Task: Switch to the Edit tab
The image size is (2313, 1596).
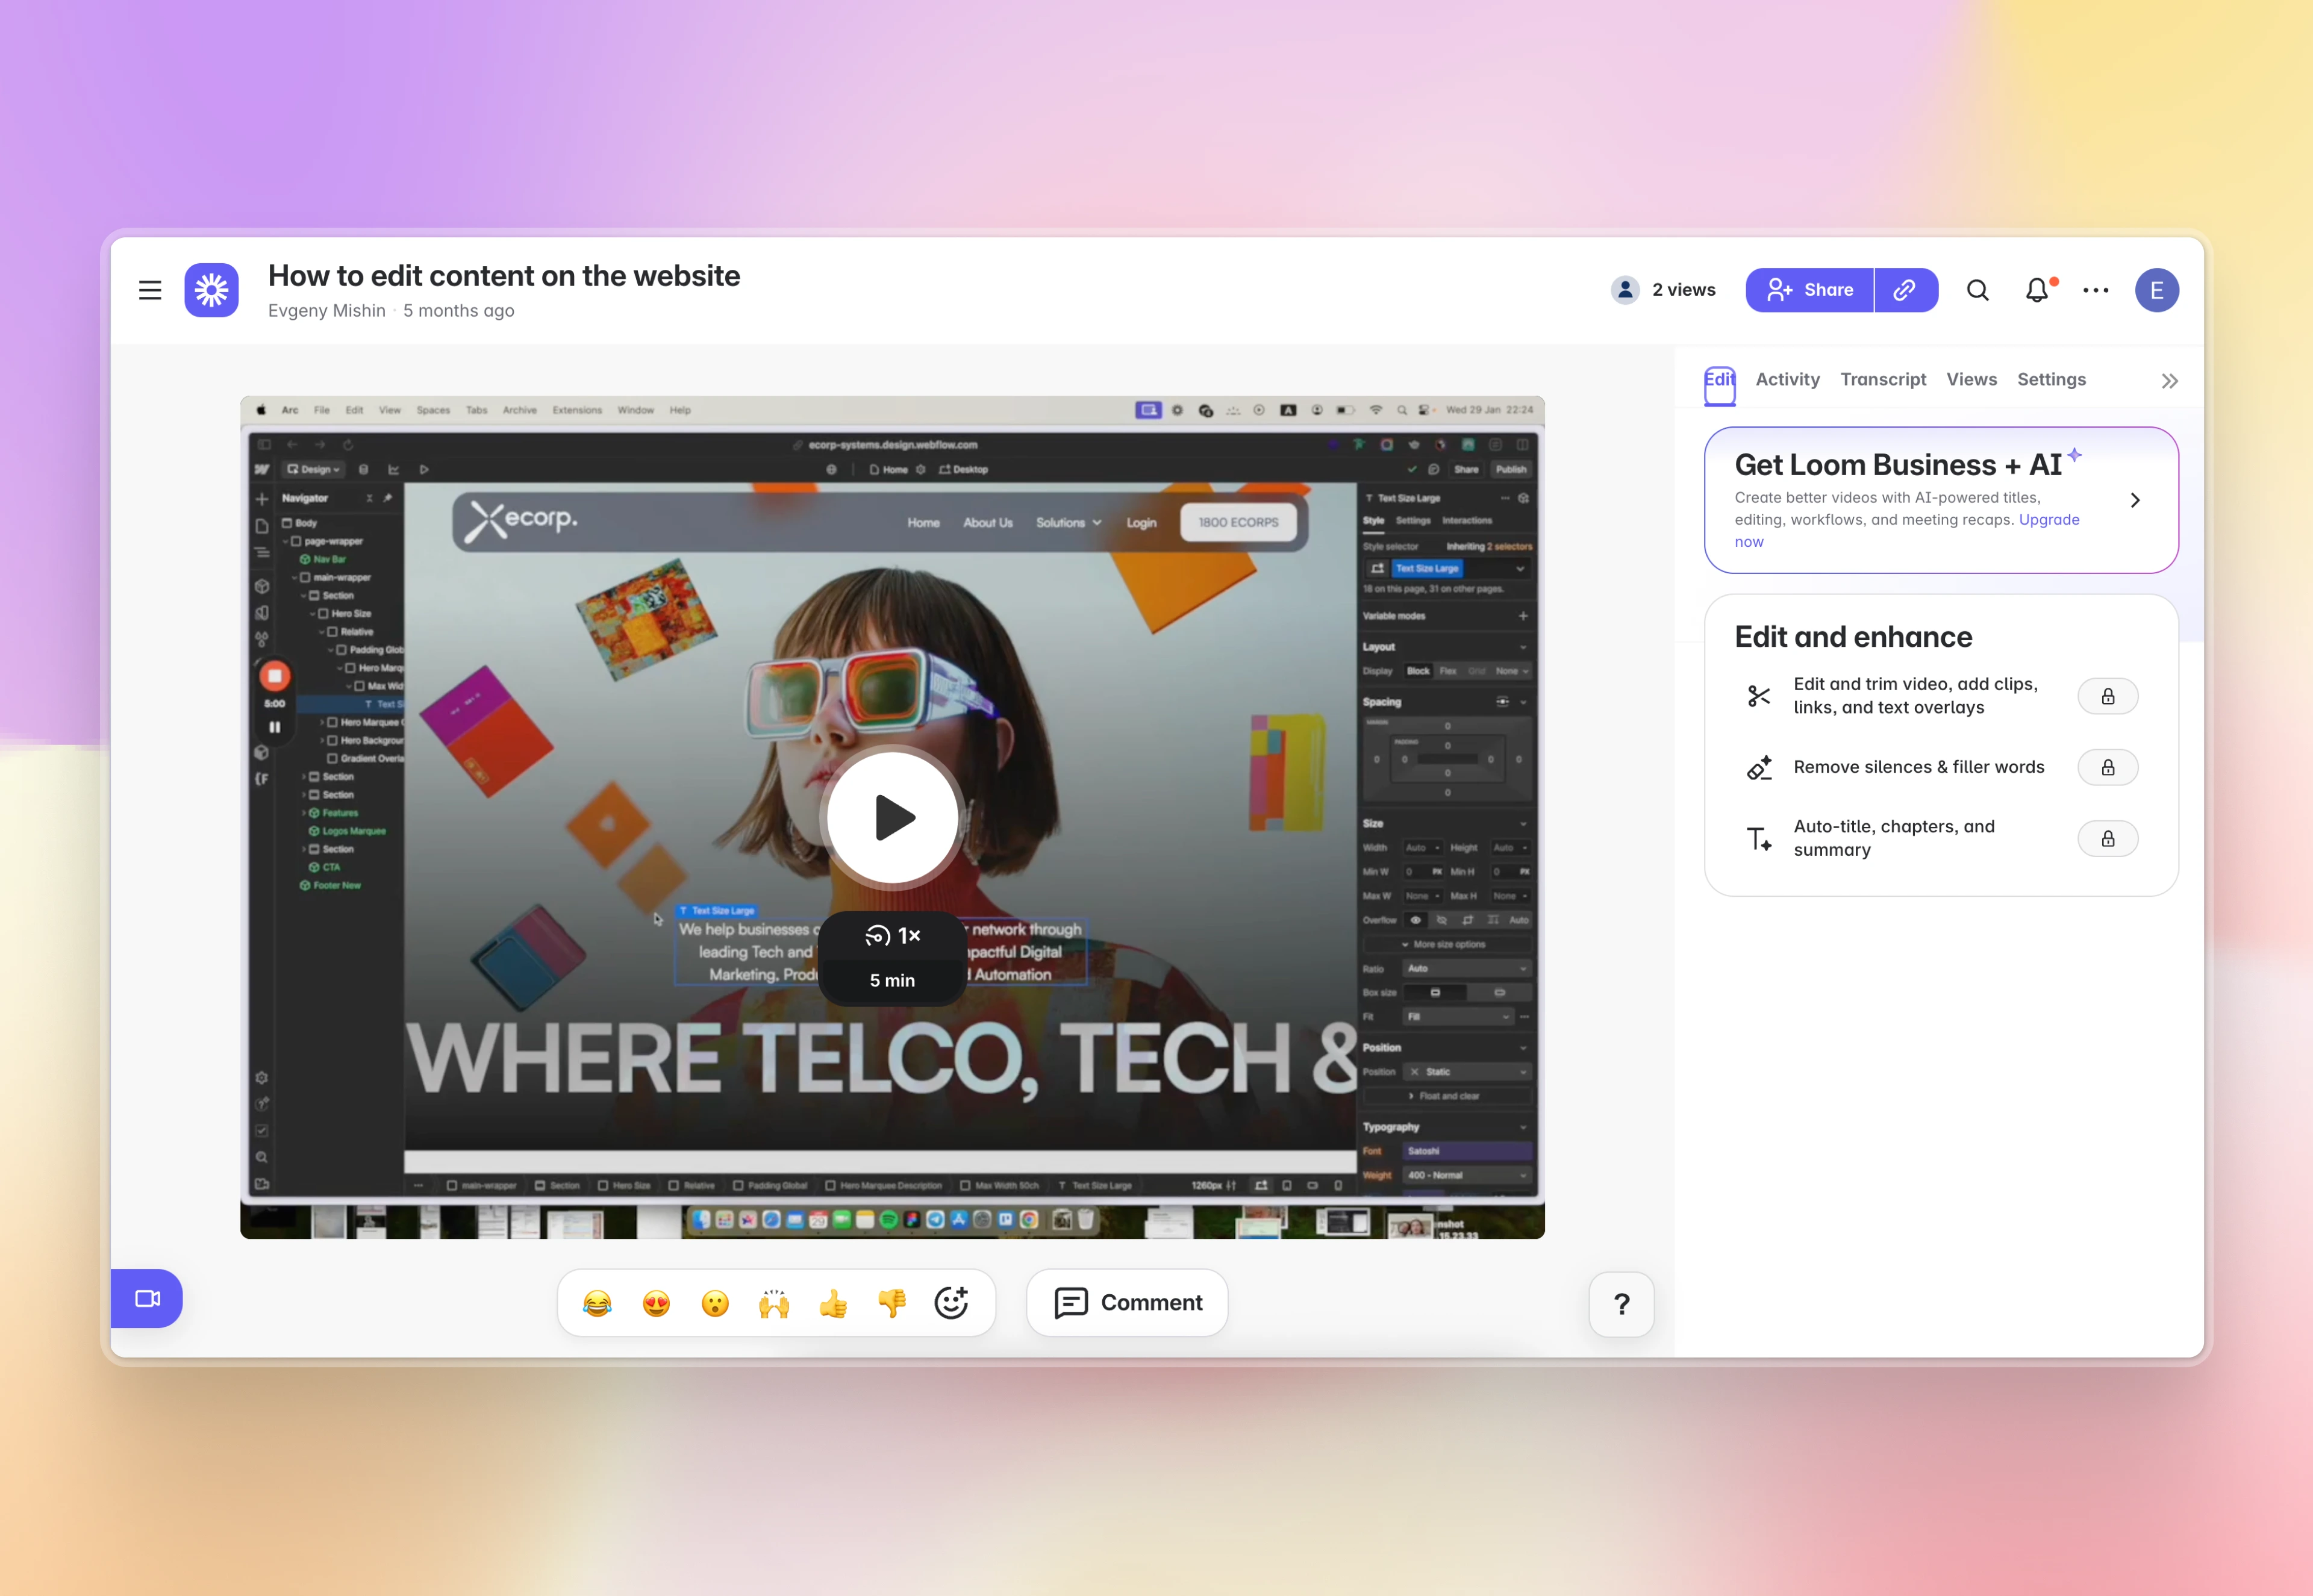Action: (x=1719, y=380)
